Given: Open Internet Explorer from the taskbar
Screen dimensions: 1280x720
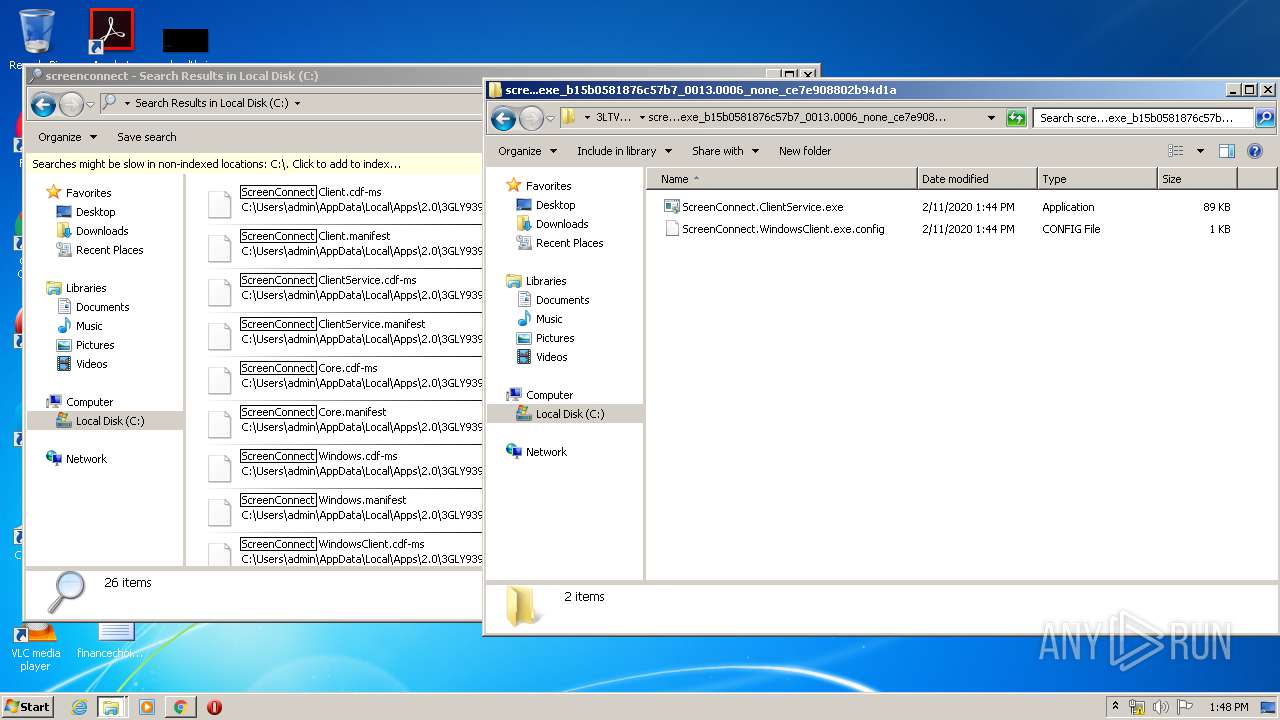Looking at the screenshot, I should (x=79, y=707).
